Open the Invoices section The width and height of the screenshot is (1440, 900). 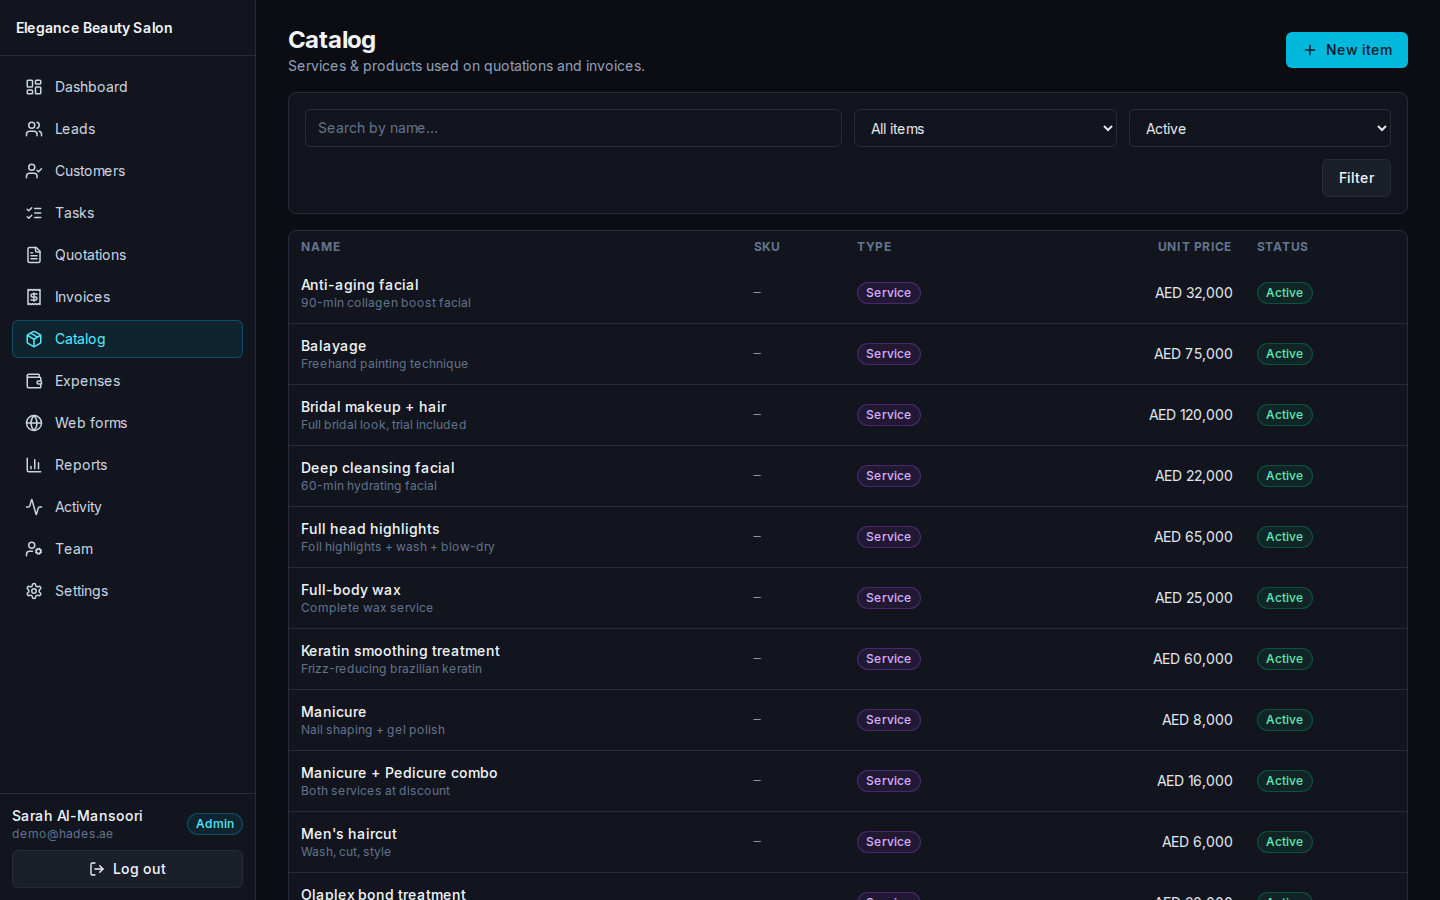(x=127, y=297)
